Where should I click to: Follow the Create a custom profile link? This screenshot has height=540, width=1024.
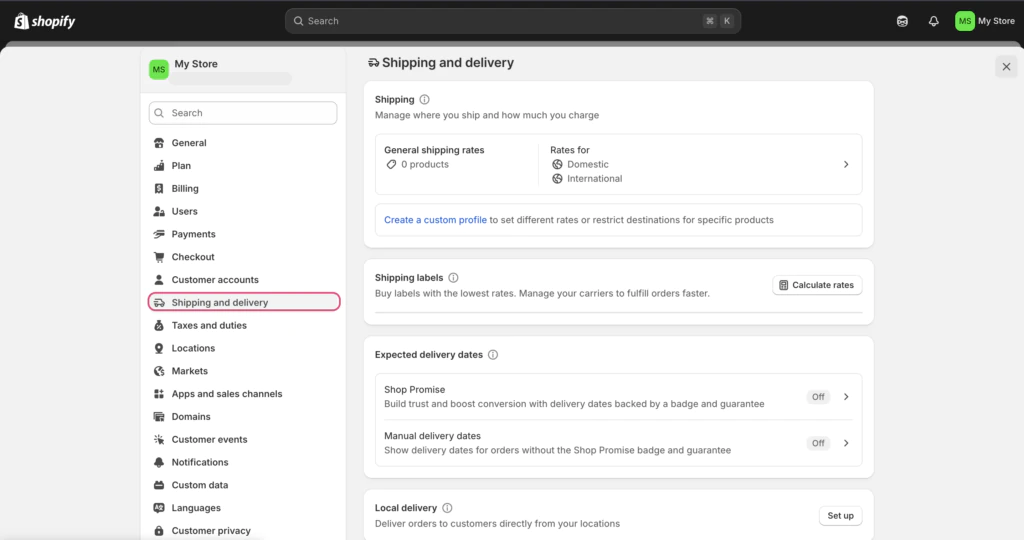coord(435,220)
